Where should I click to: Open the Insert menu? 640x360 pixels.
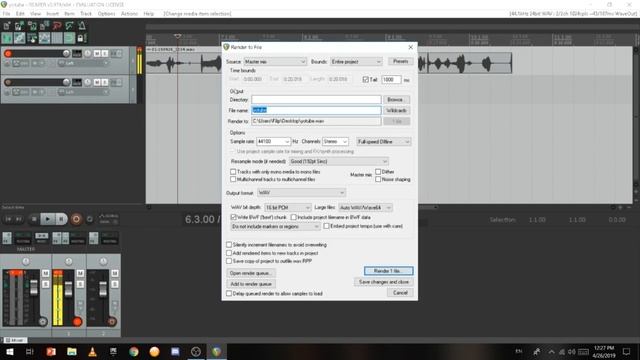(x=52, y=14)
